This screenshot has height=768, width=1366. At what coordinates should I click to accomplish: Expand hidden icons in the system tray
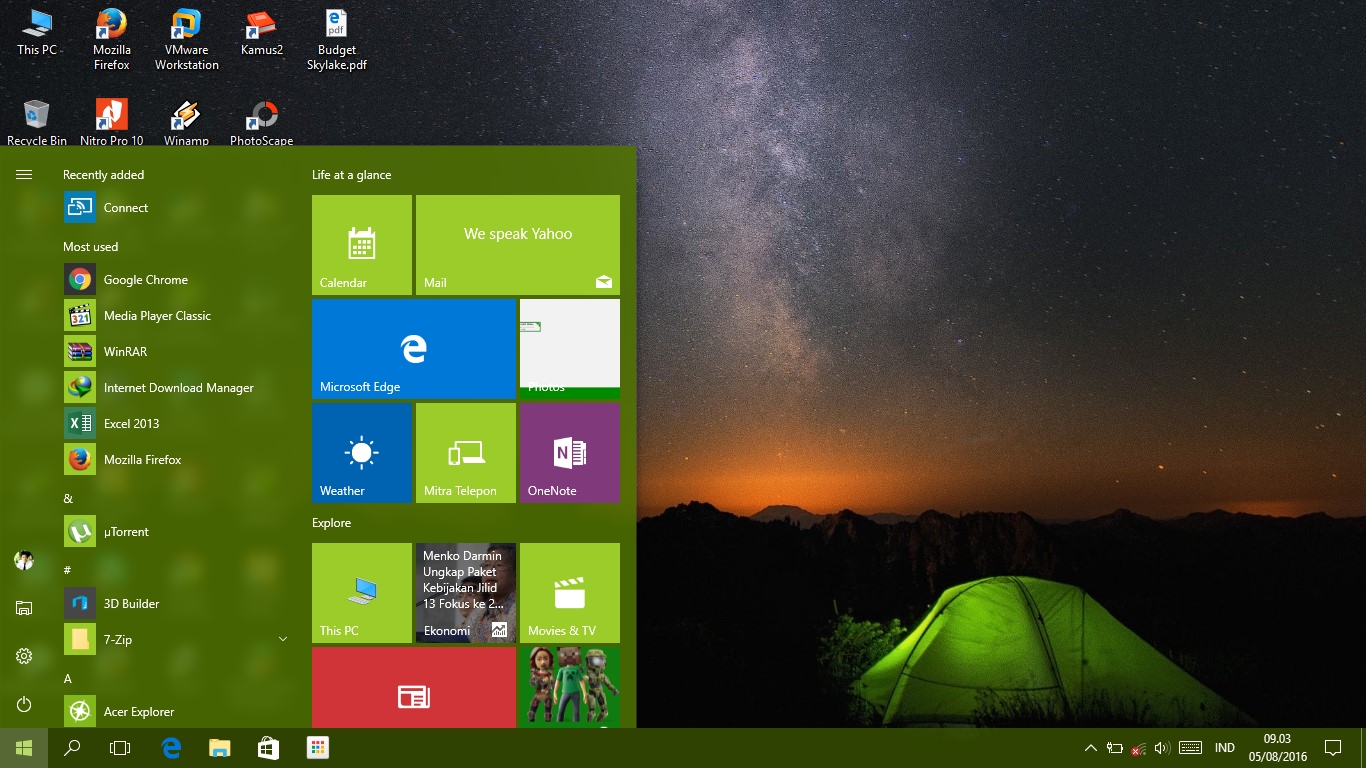point(1090,747)
